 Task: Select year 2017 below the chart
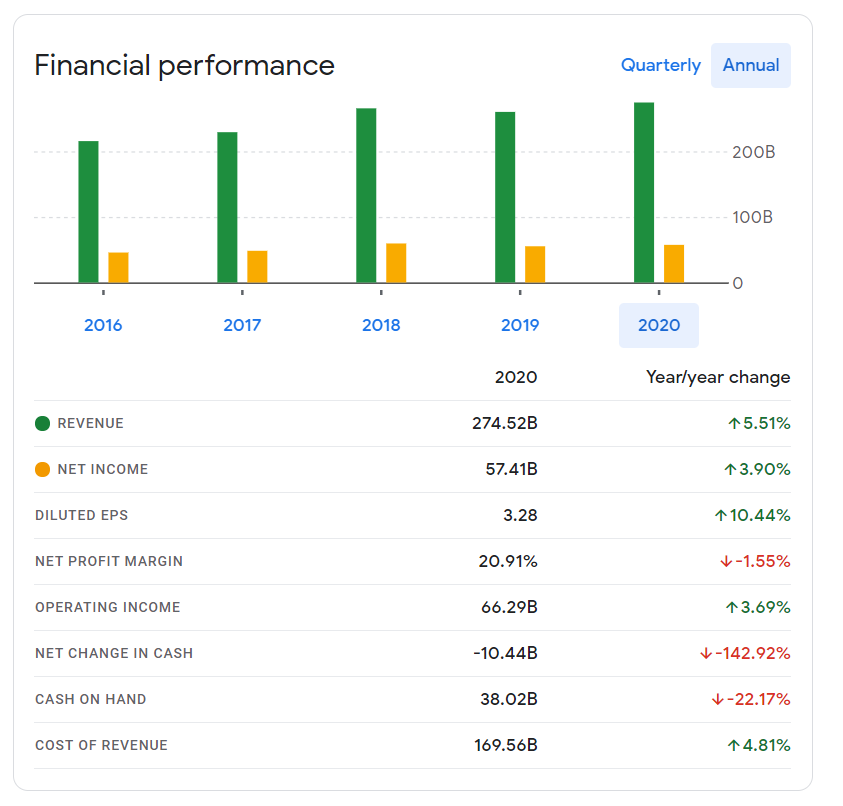(242, 325)
